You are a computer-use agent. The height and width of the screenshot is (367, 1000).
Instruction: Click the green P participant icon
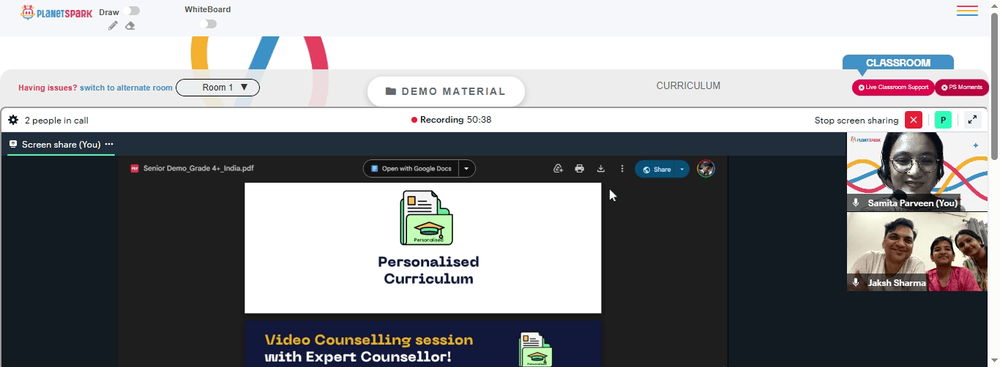[x=943, y=120]
